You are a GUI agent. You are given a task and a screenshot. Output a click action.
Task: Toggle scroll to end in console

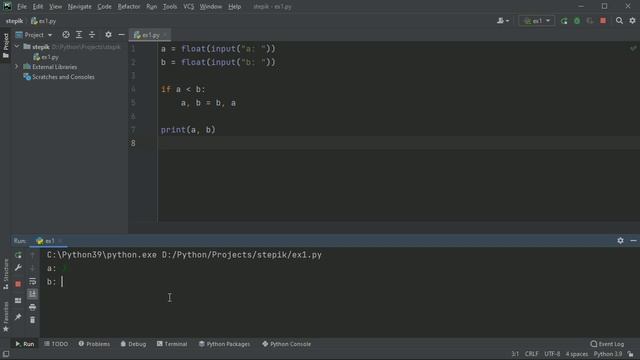(32, 294)
